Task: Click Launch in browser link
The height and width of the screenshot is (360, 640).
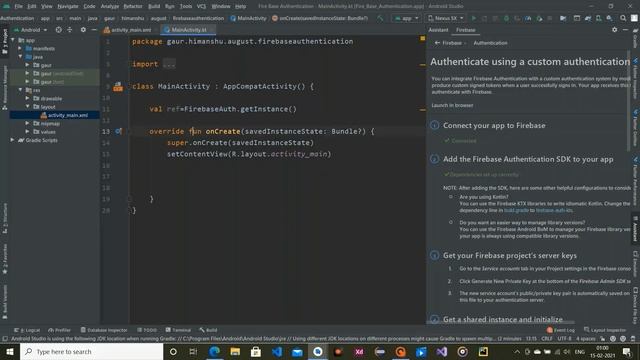Action: point(452,105)
